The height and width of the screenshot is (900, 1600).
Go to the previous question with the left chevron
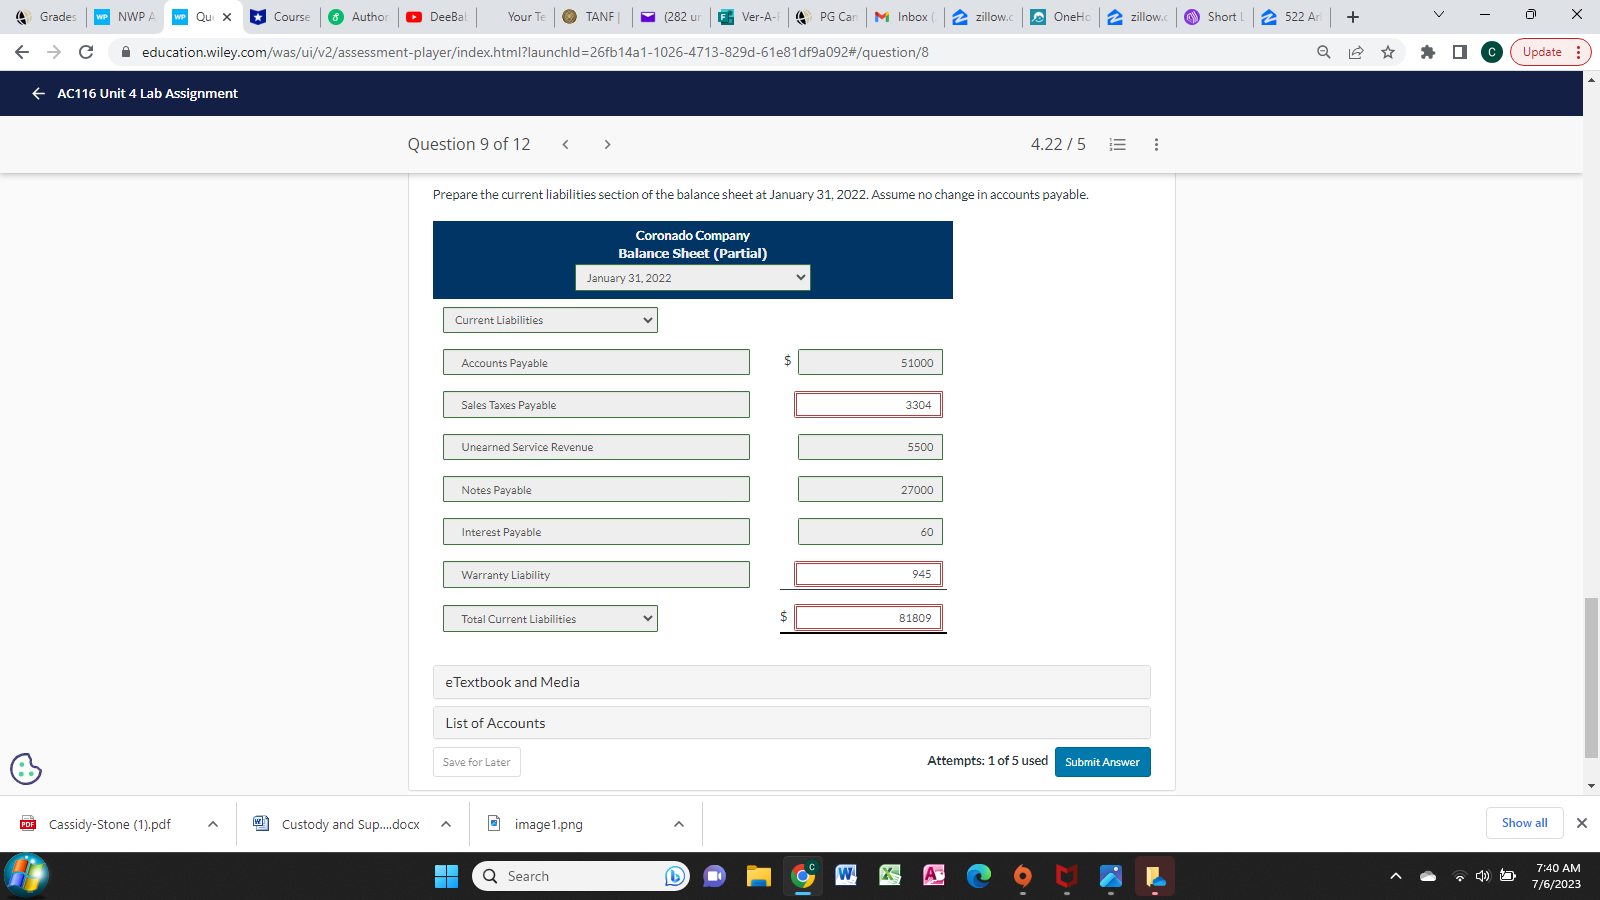pyautogui.click(x=565, y=144)
